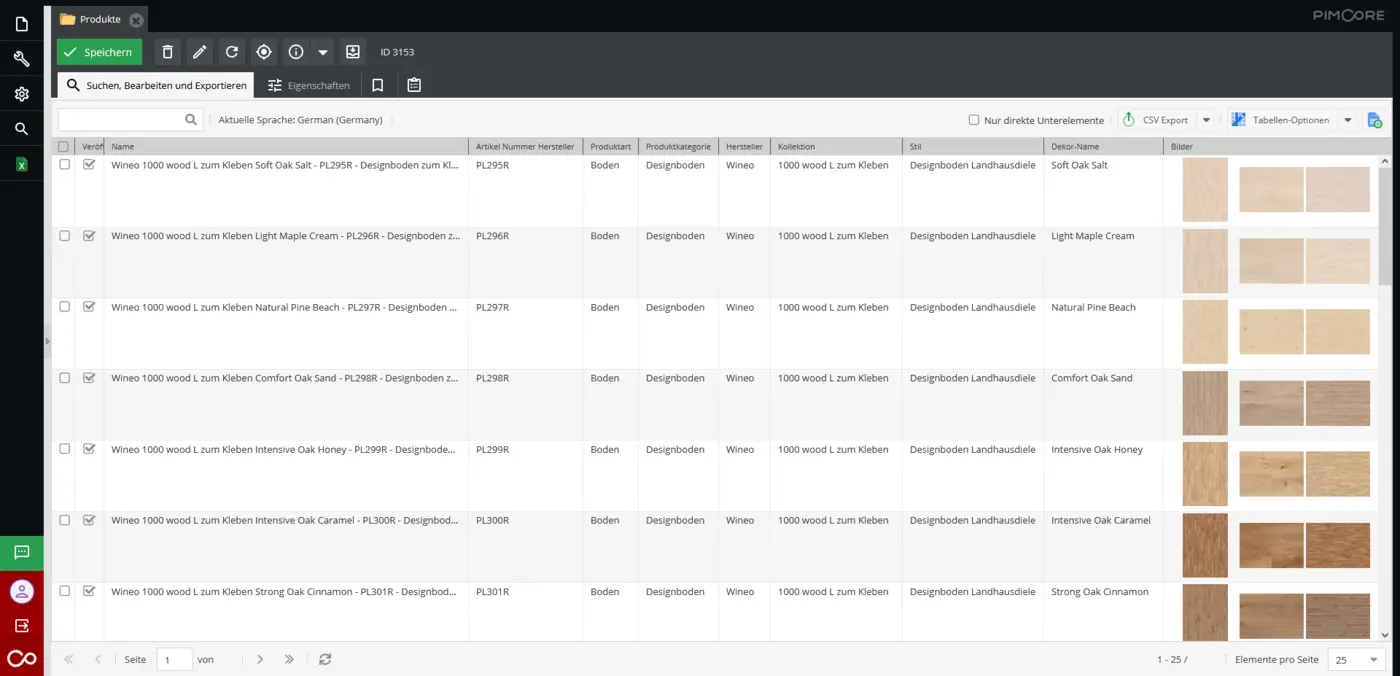Enable Nur direkte Unterelemente checkbox
The image size is (1400, 676).
point(974,120)
